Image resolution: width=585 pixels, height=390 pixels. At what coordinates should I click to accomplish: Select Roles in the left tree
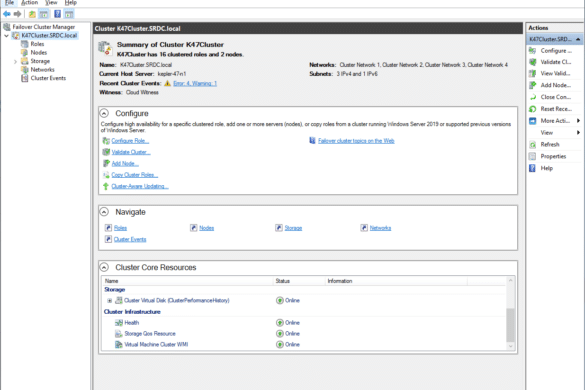click(37, 44)
